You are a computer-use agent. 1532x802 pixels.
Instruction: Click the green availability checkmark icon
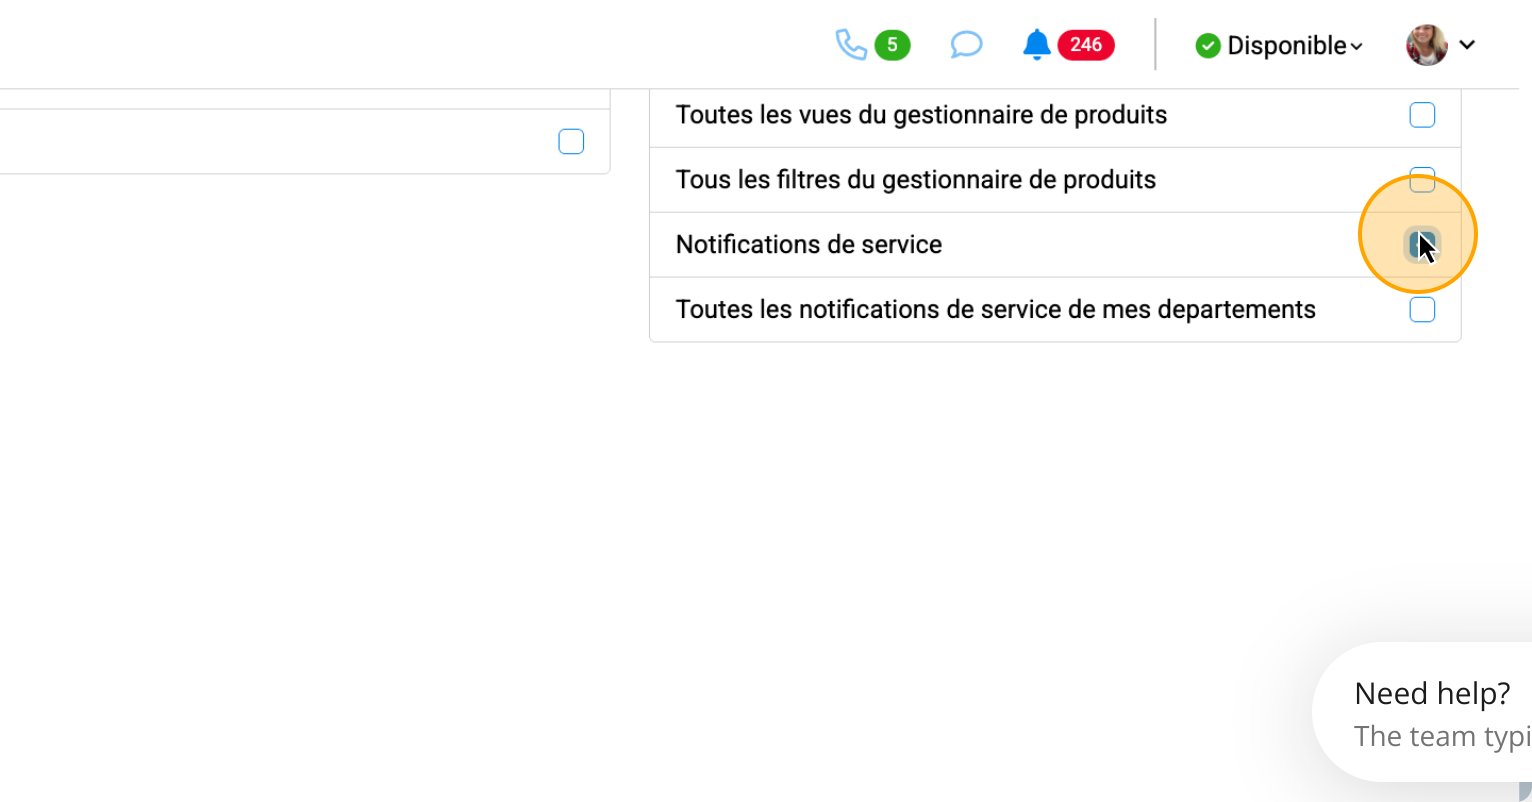click(1208, 46)
